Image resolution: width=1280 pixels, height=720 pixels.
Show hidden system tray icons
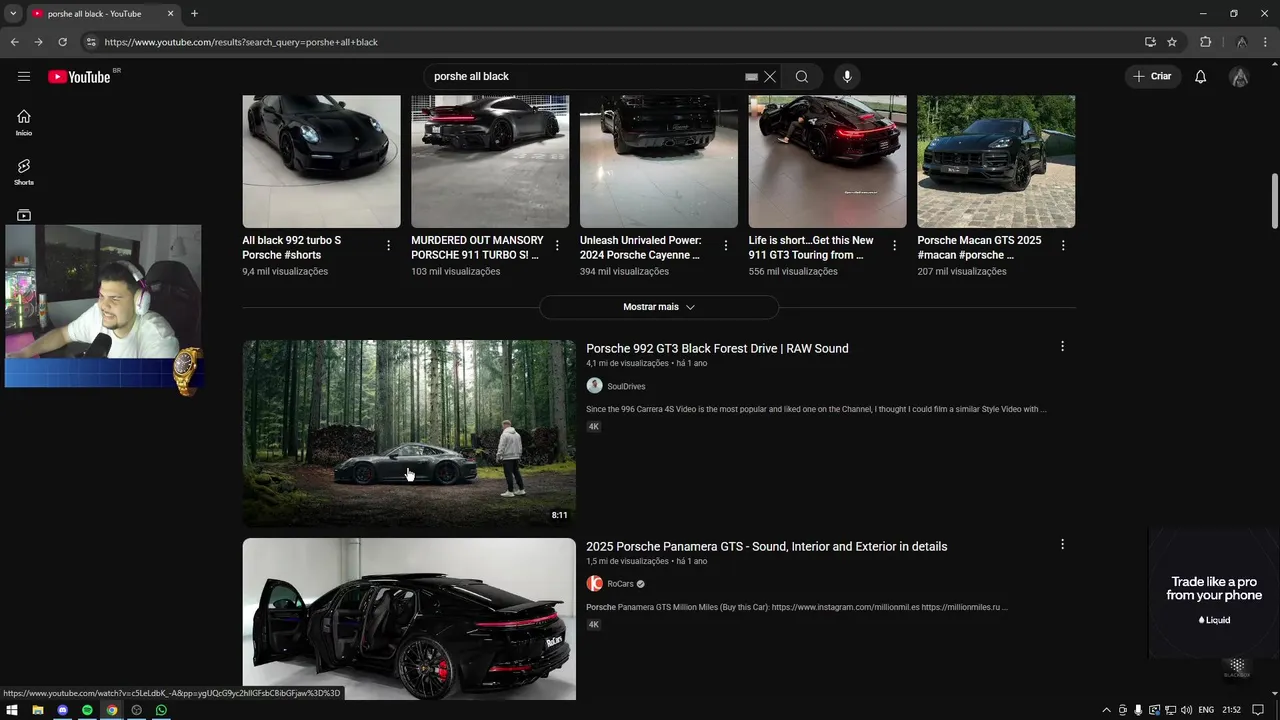pos(1106,710)
